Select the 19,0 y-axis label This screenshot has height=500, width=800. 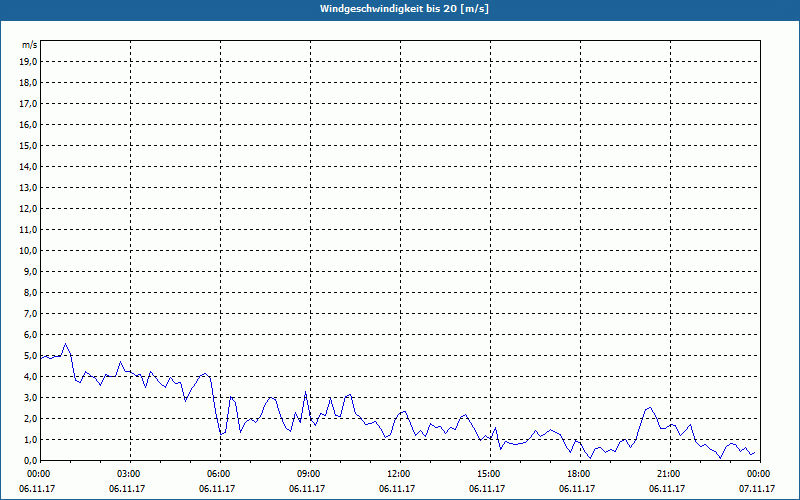tap(29, 62)
